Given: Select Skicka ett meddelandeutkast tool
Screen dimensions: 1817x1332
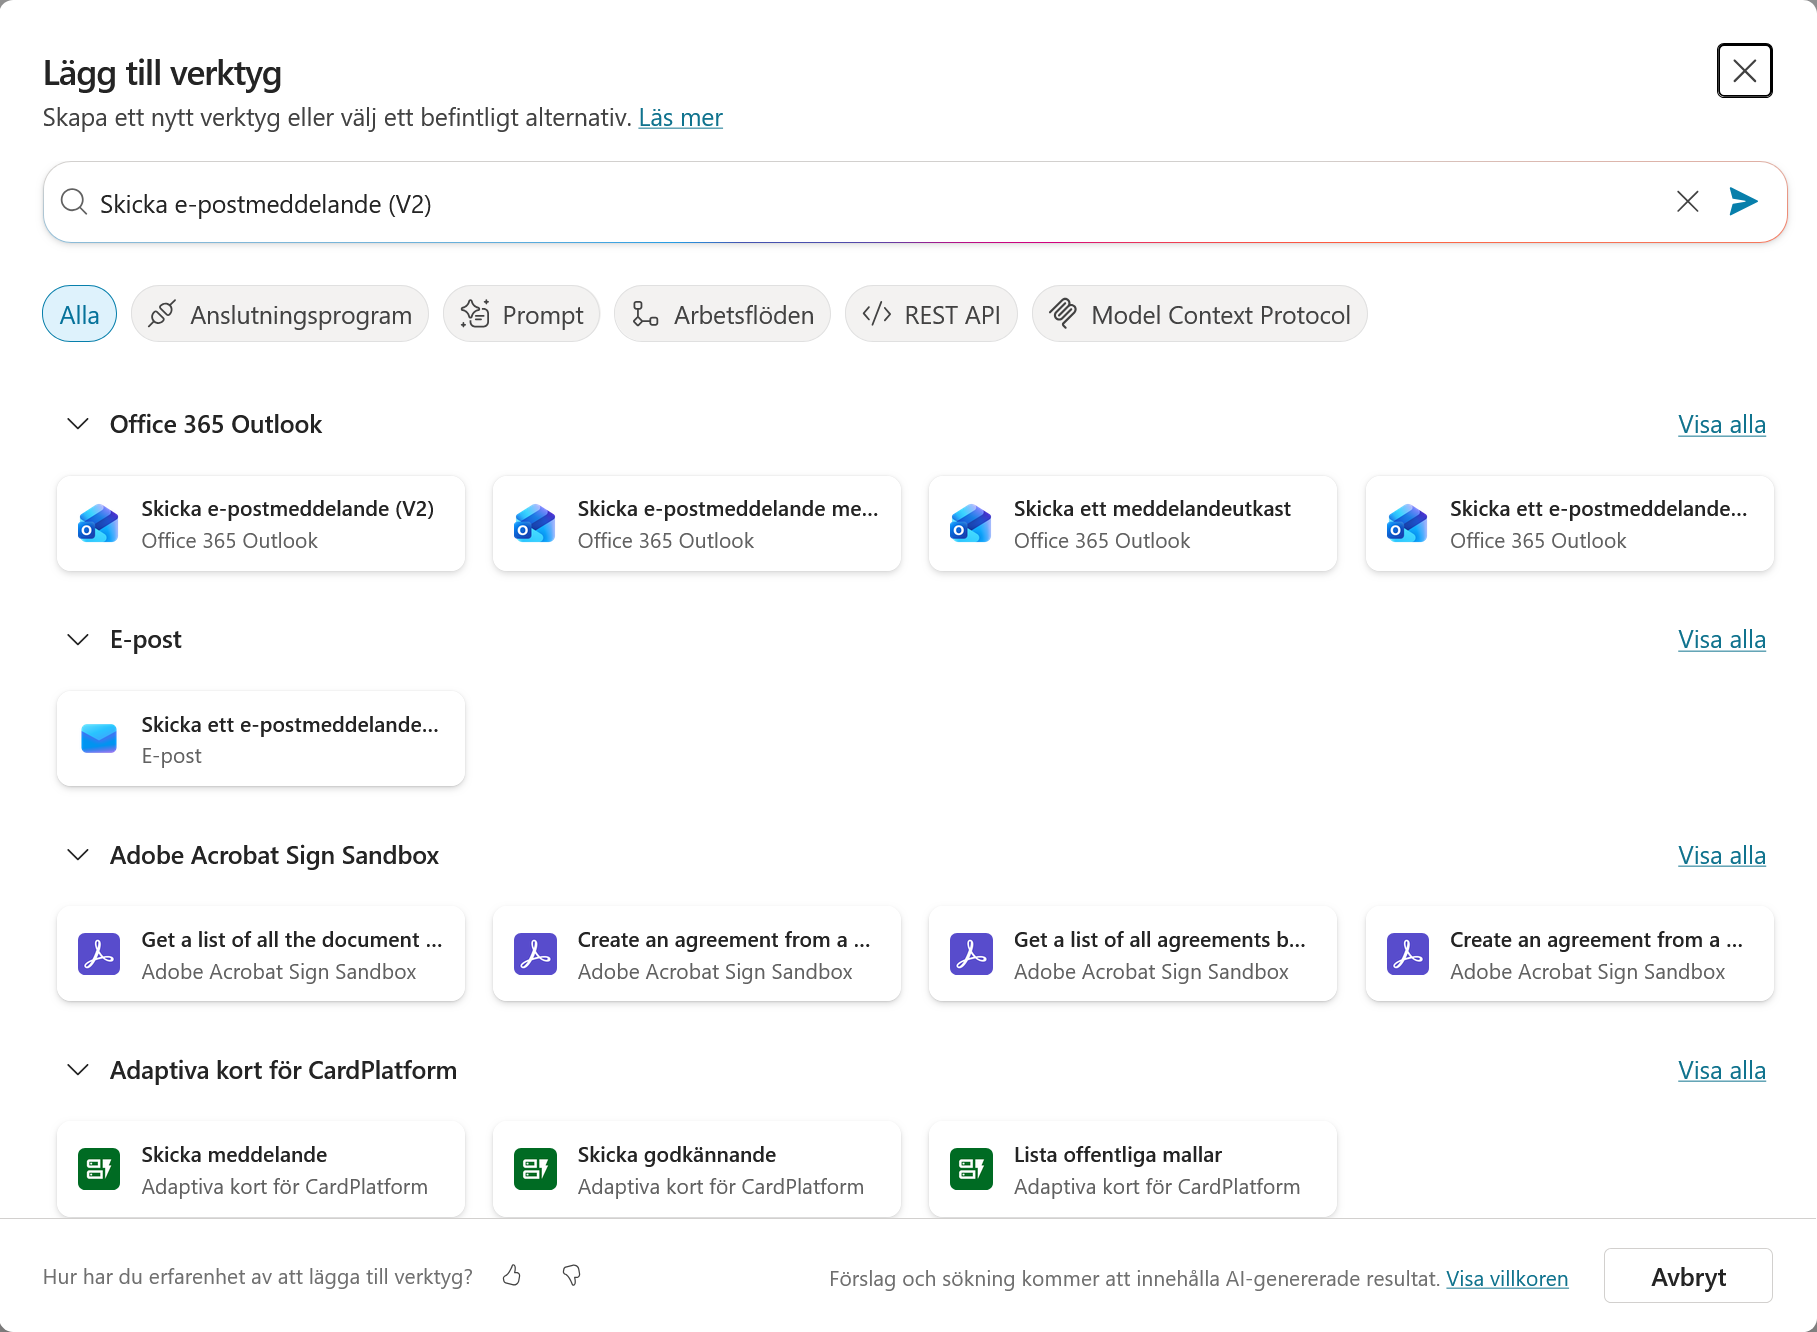Looking at the screenshot, I should 1133,524.
